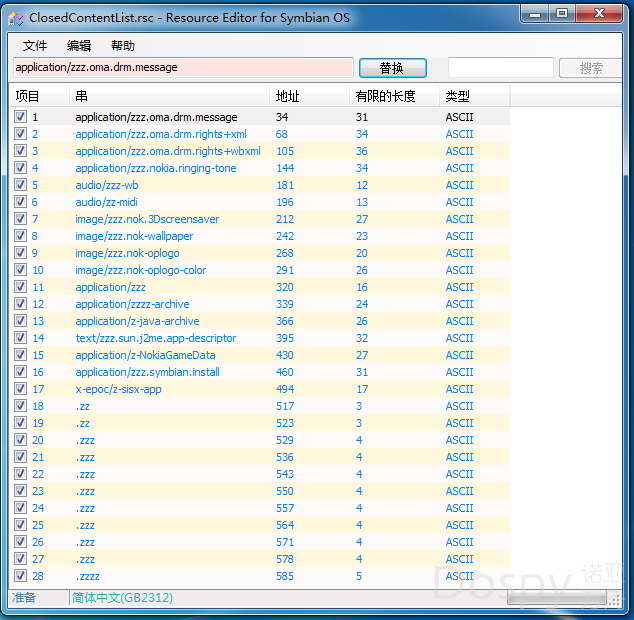The width and height of the screenshot is (634, 620).
Task: Toggle the checkbox for item 5
Action: [20, 185]
